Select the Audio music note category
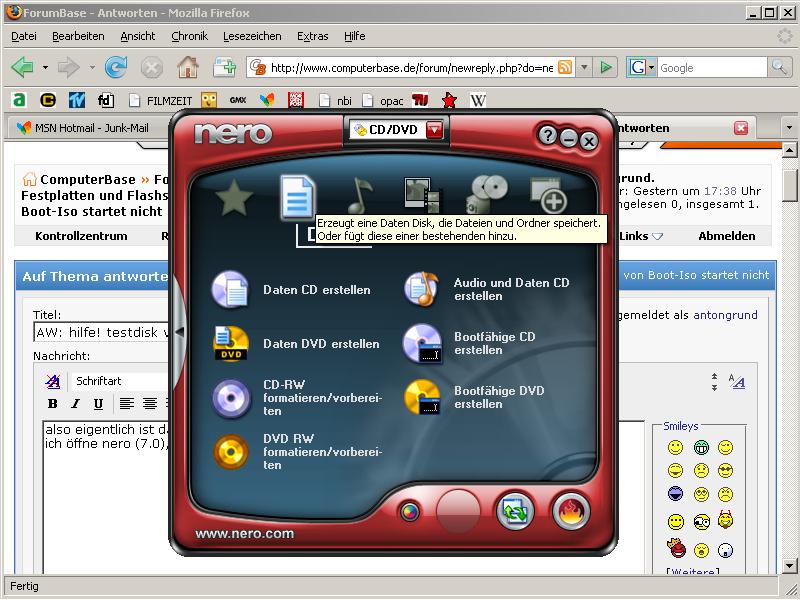 tap(360, 196)
